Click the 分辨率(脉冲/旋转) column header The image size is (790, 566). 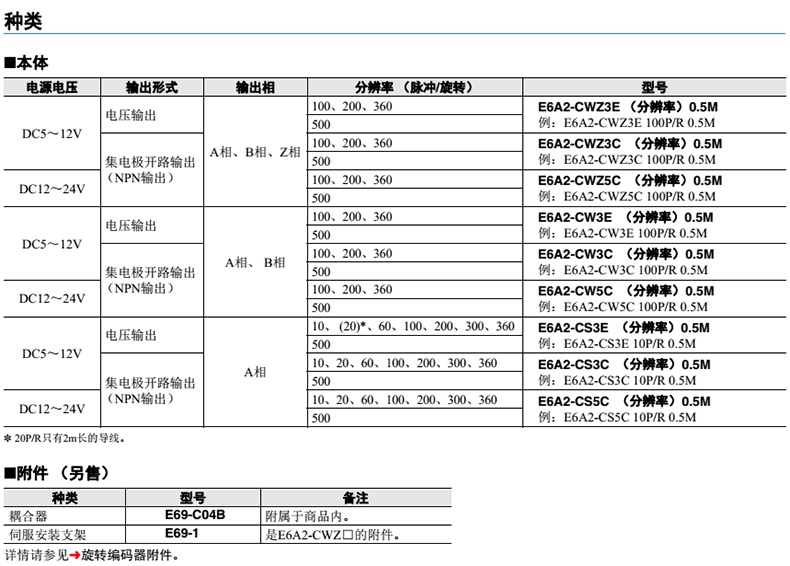coord(414,88)
